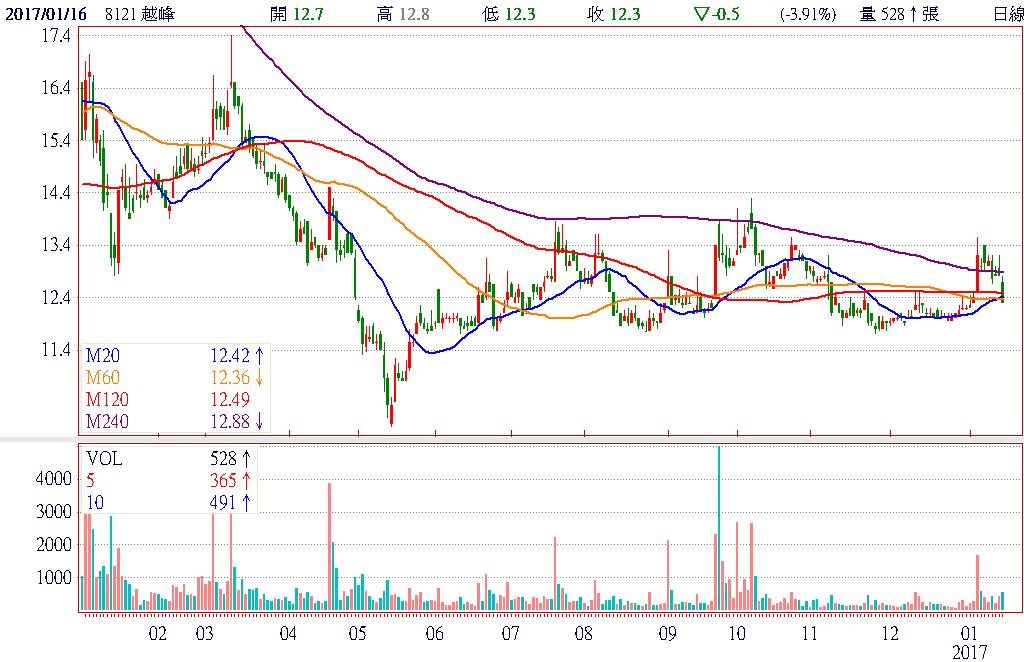This screenshot has width=1024, height=662.
Task: Click the 5-day volume average up arrow
Action: [246, 481]
